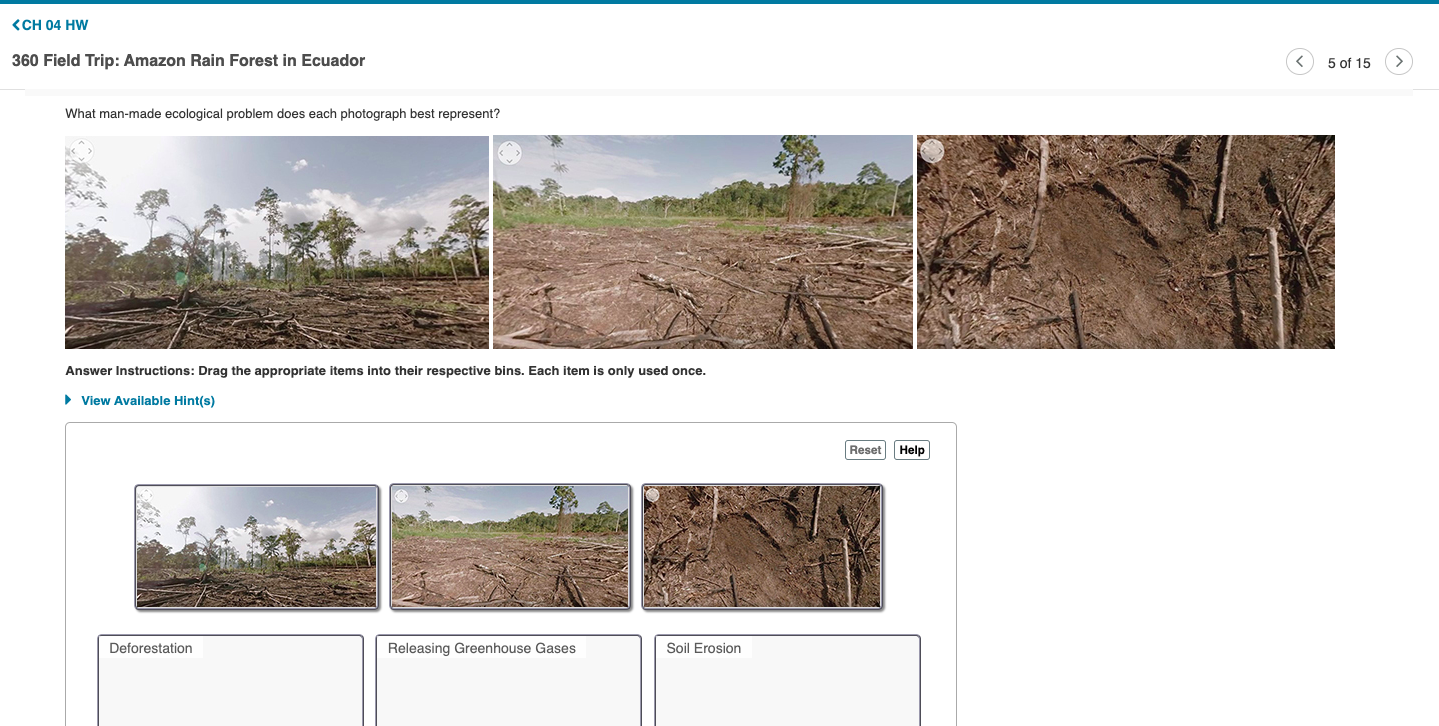Go to the next question arrow

coord(1399,62)
